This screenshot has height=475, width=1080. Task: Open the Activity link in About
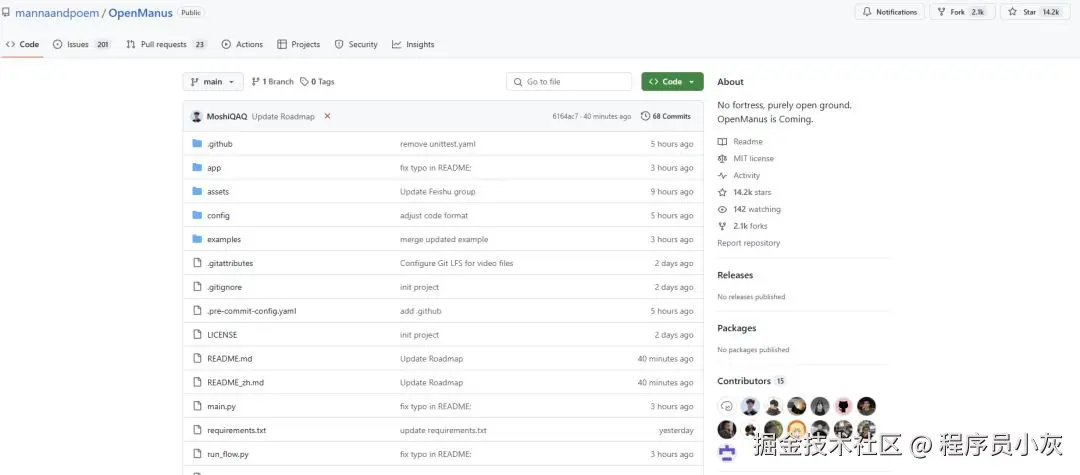tap(738, 176)
